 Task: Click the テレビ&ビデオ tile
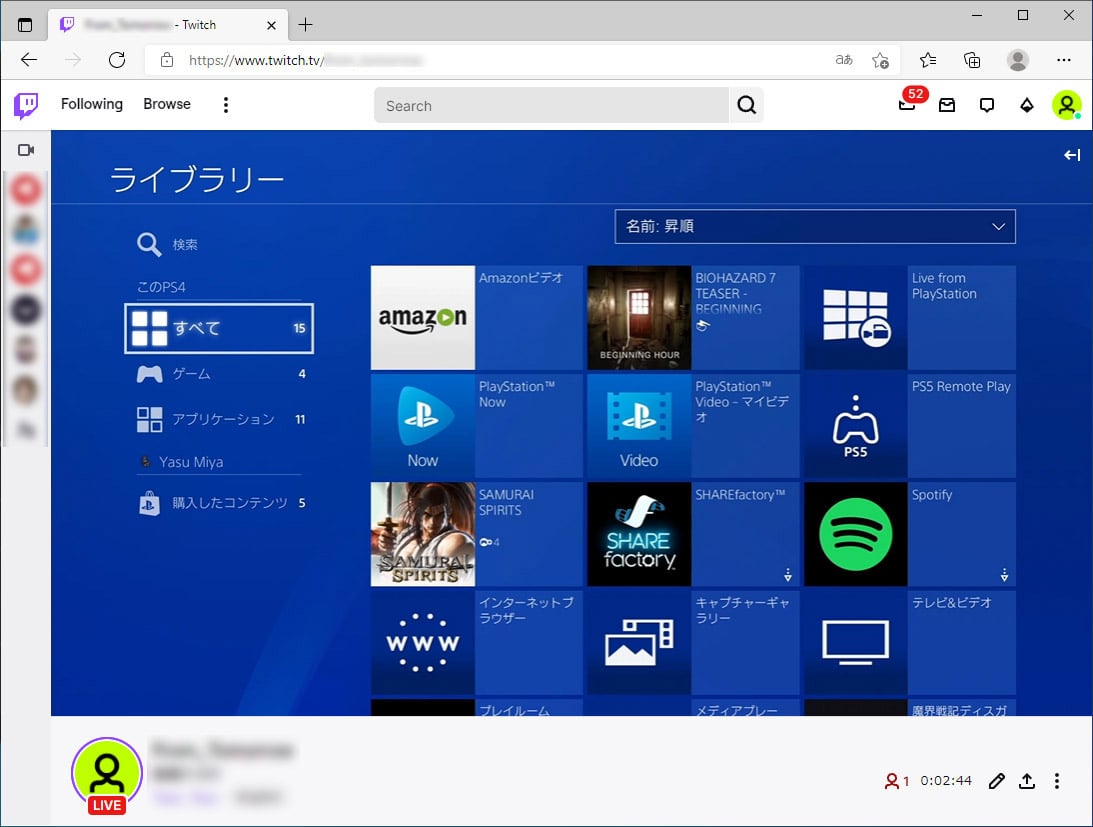pos(910,642)
